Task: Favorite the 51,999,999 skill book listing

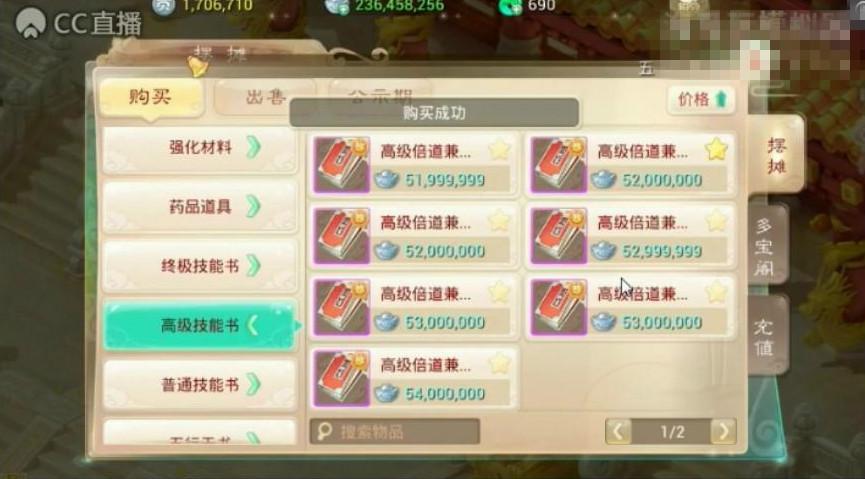Action: tap(499, 150)
